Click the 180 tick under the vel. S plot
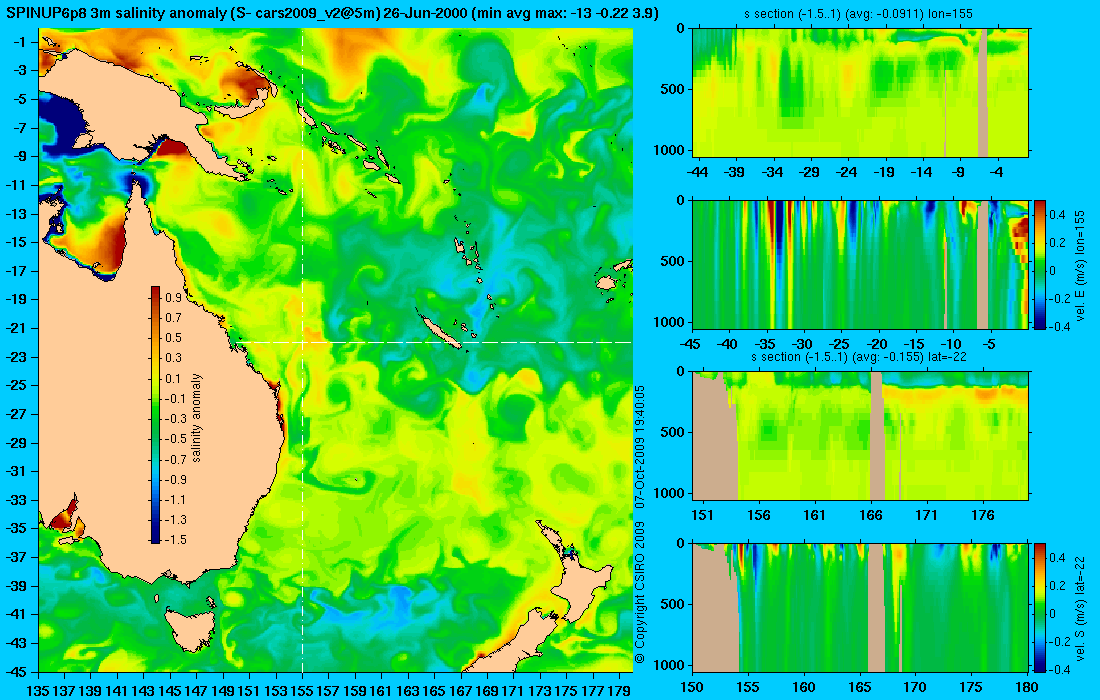1100x700 pixels. (1027, 687)
